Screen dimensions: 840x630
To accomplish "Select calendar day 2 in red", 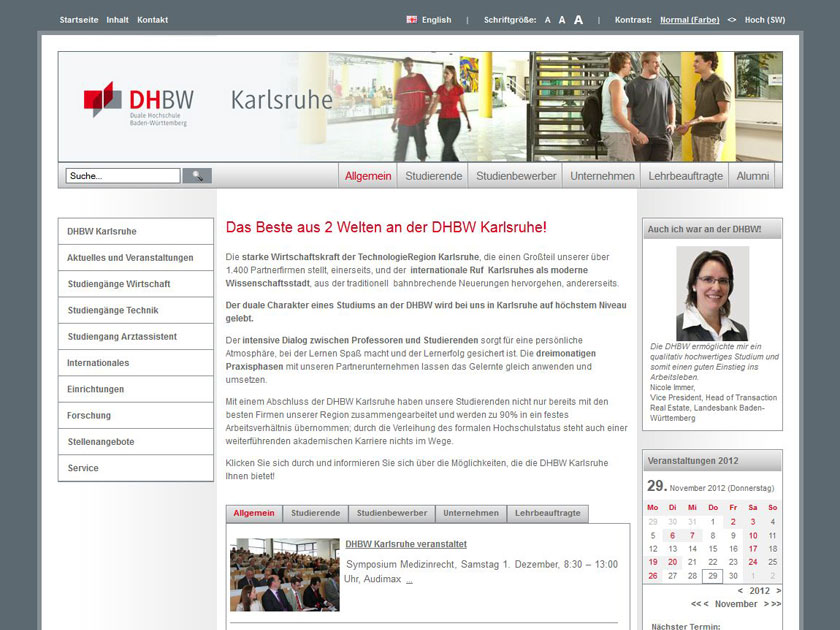I will pos(733,522).
